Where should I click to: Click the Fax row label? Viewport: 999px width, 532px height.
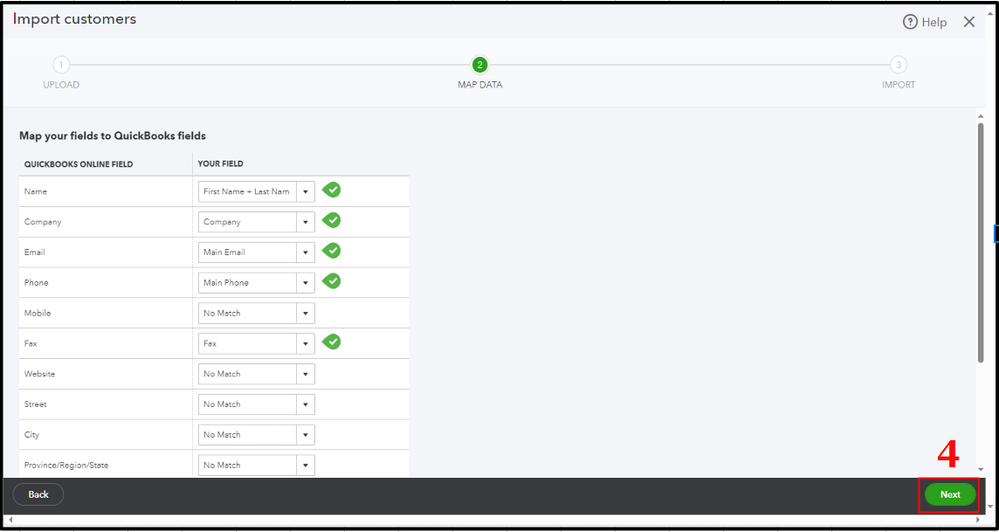pyautogui.click(x=31, y=343)
